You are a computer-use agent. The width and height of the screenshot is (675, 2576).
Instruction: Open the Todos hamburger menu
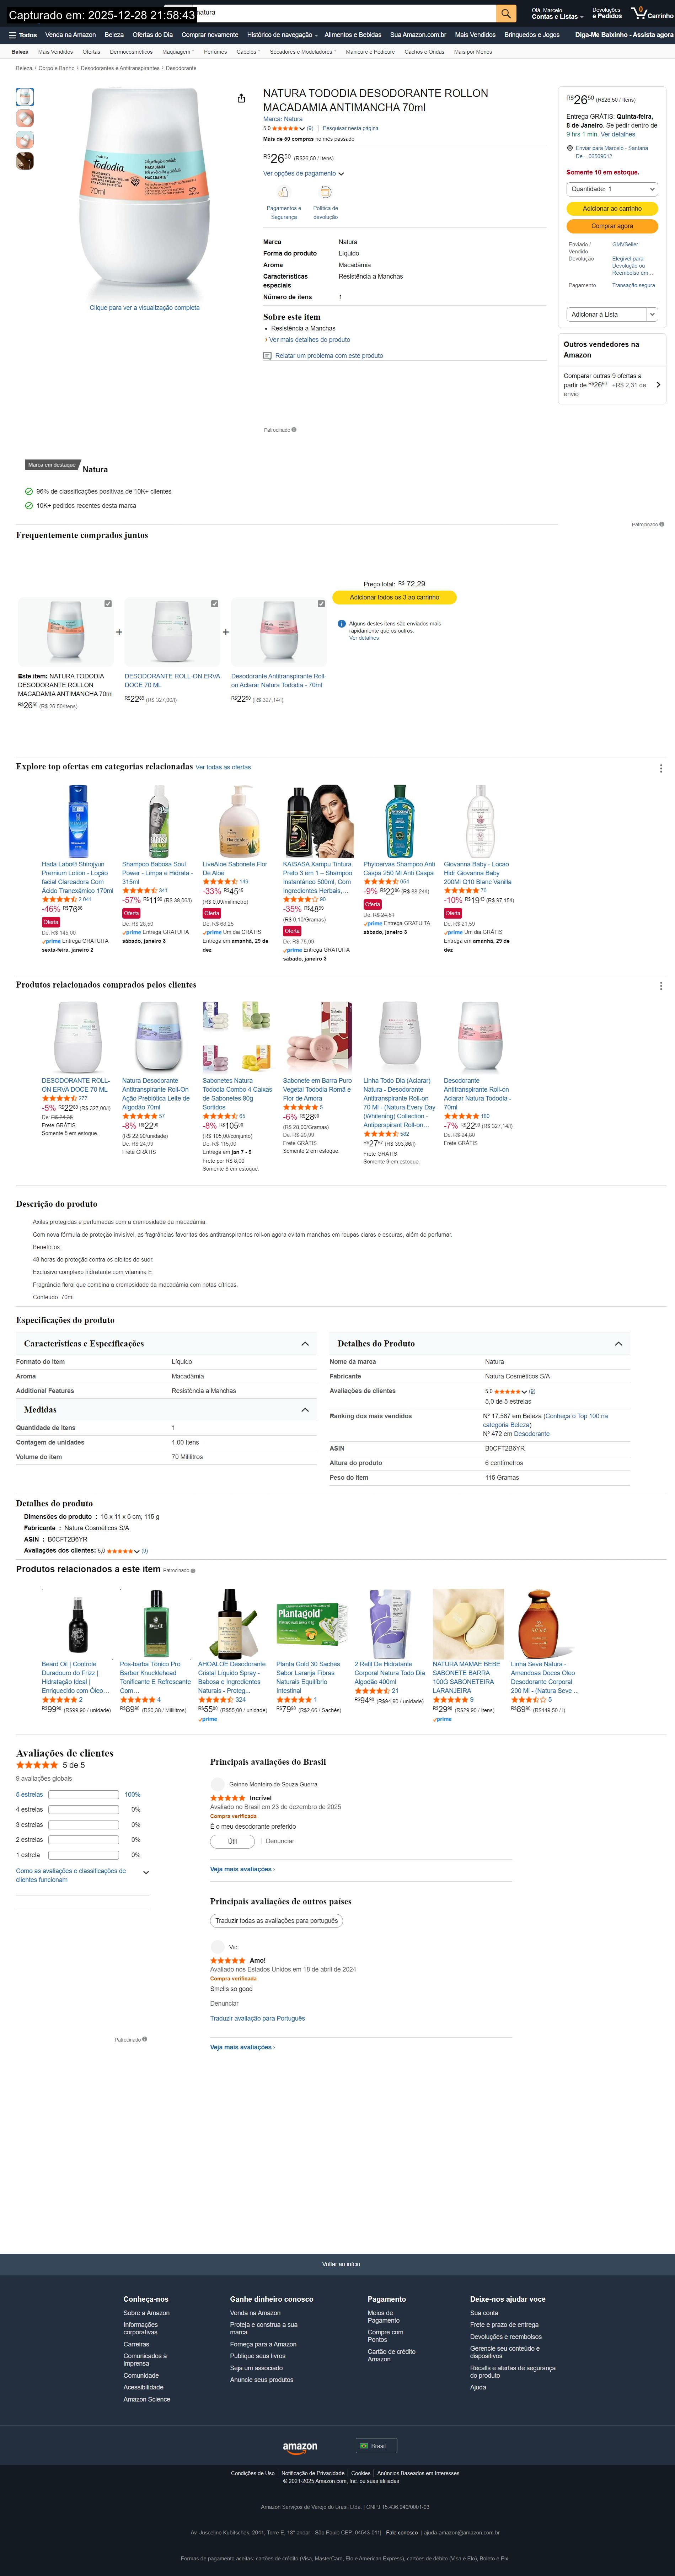click(23, 35)
